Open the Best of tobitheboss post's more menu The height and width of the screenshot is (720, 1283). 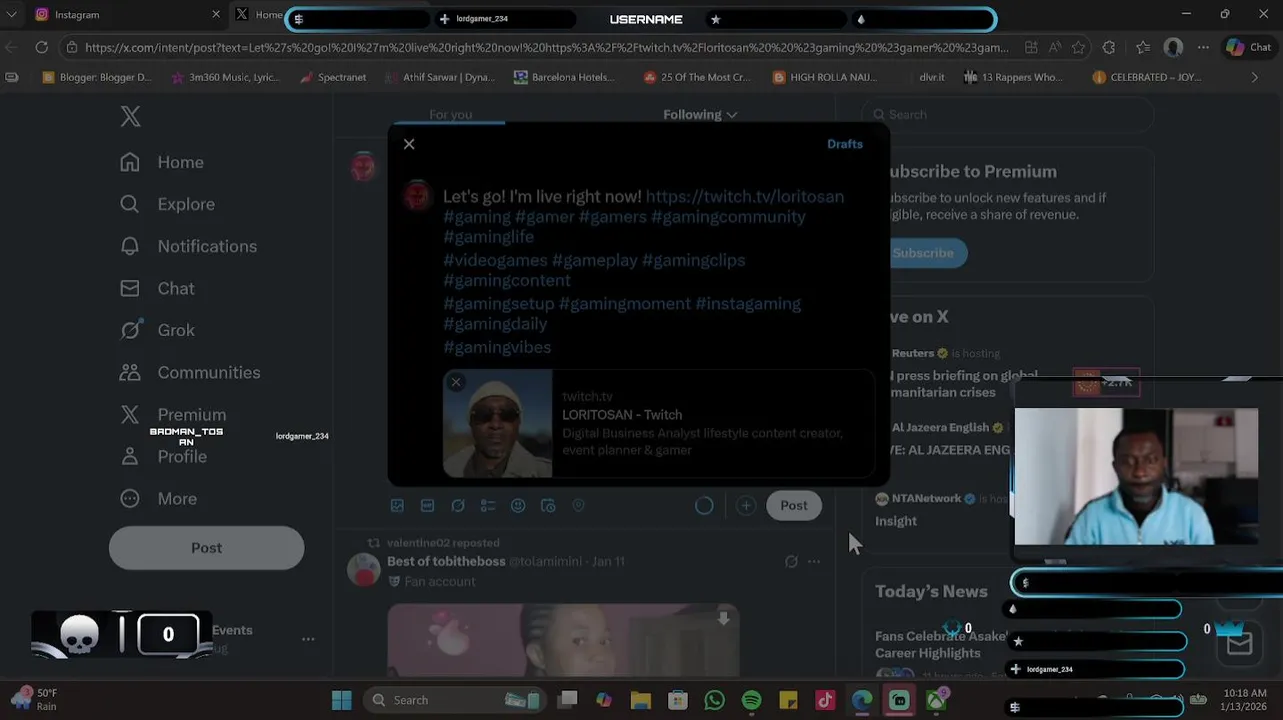(x=814, y=562)
